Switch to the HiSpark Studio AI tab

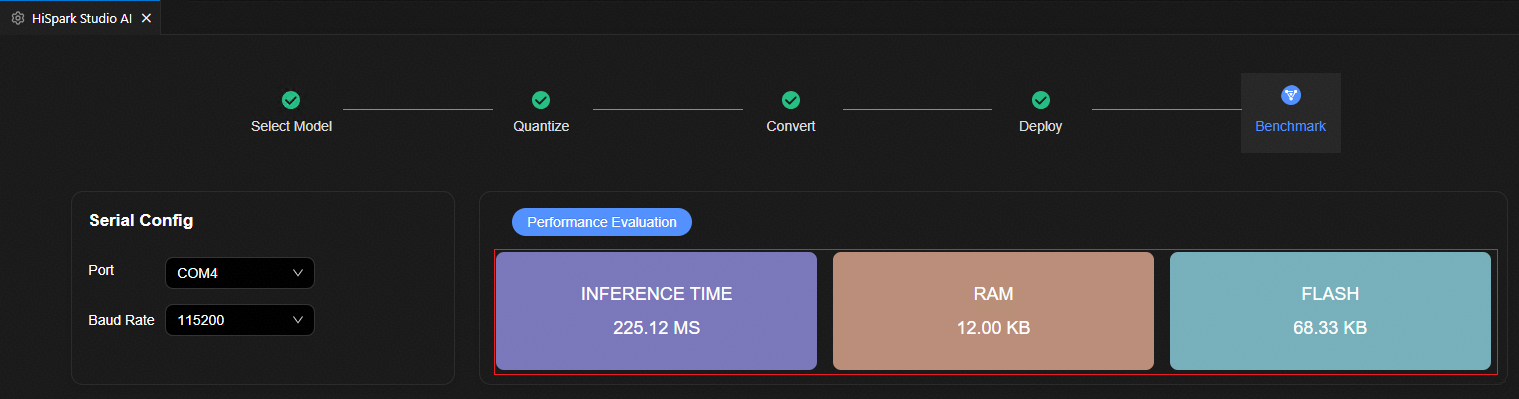(80, 18)
